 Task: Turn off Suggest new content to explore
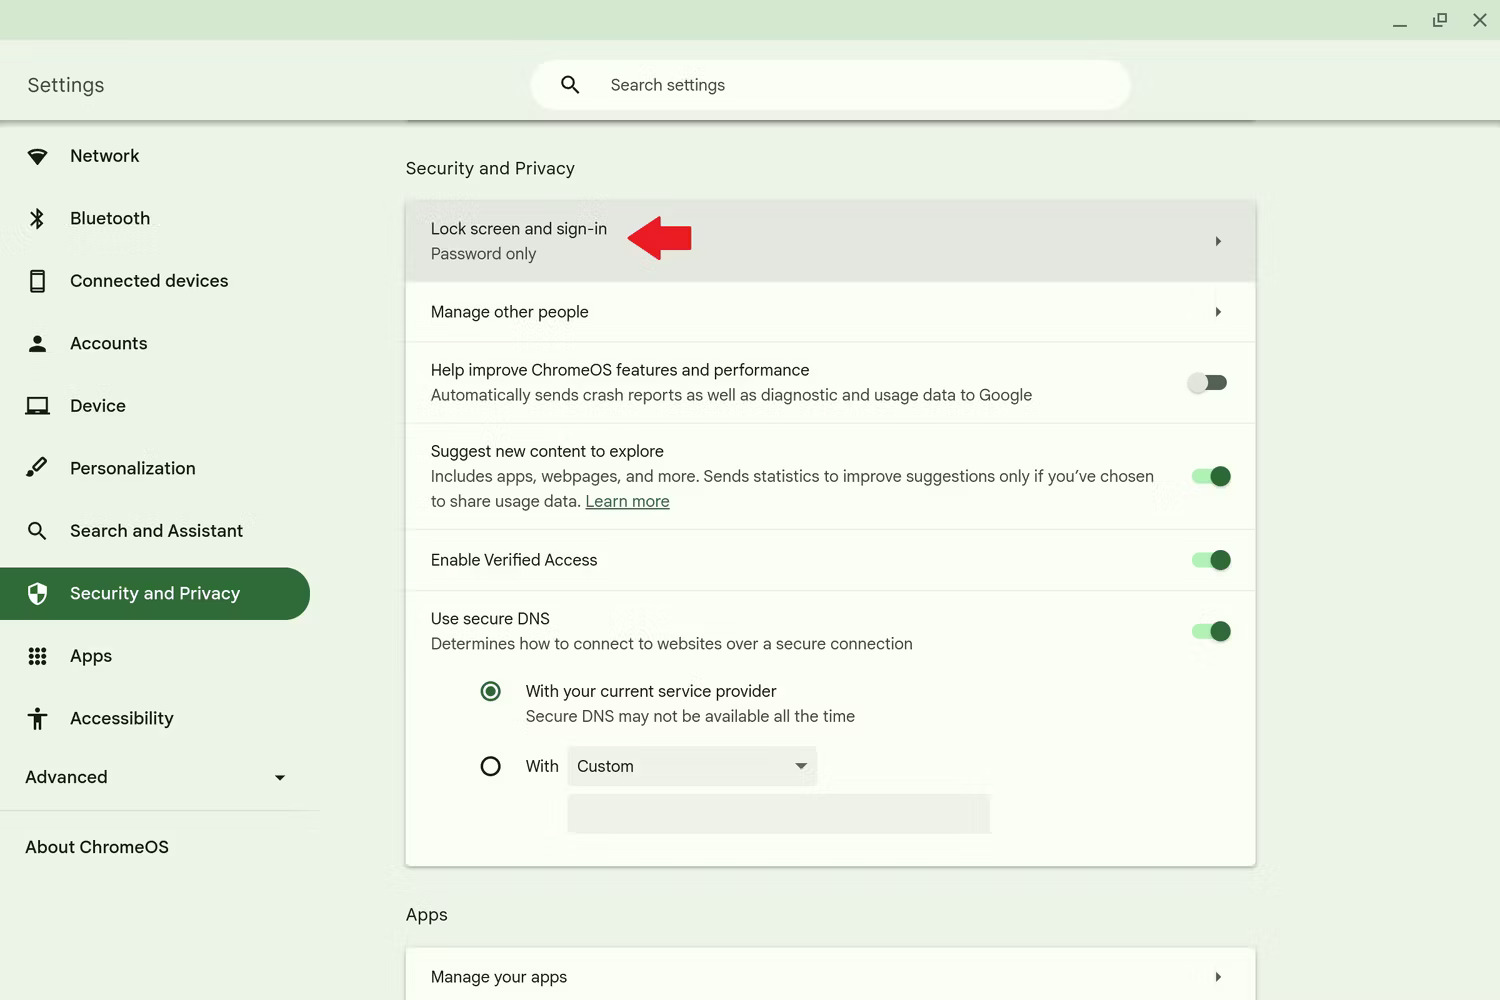point(1210,477)
